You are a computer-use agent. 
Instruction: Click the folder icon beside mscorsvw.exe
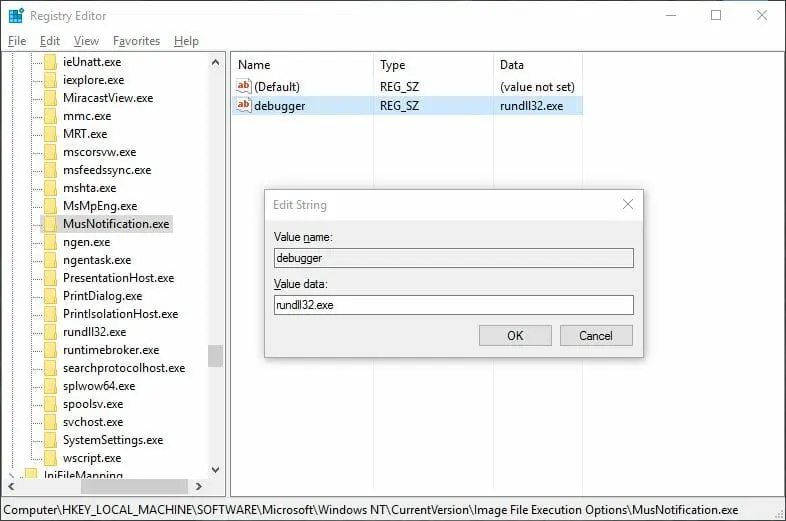[x=50, y=152]
